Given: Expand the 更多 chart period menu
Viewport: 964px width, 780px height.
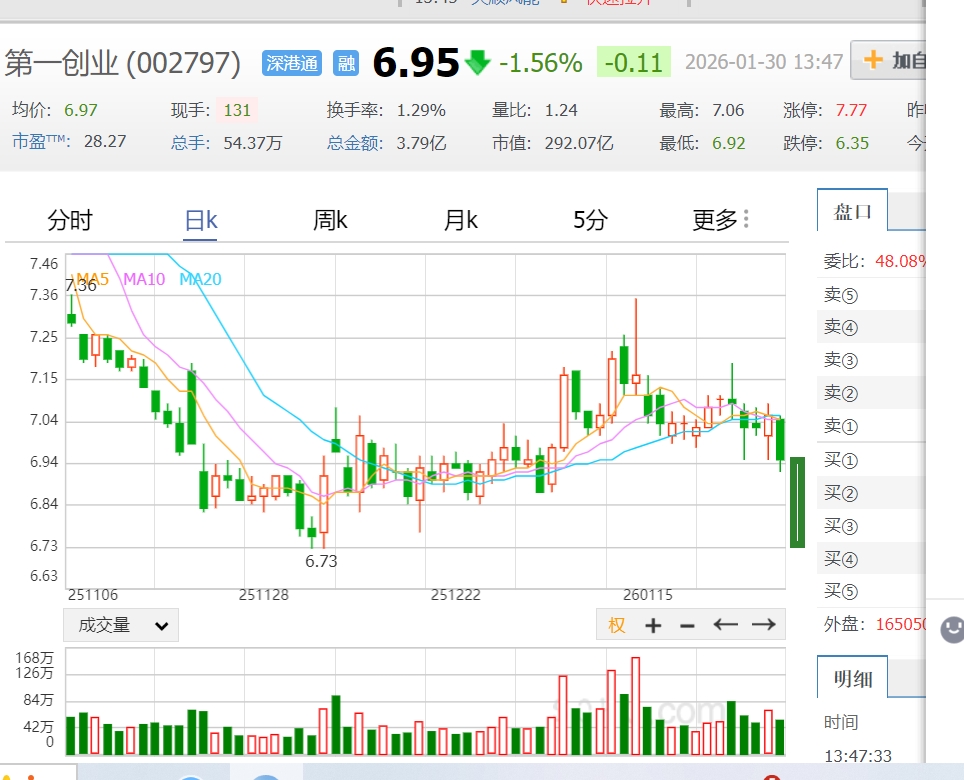Looking at the screenshot, I should [720, 220].
